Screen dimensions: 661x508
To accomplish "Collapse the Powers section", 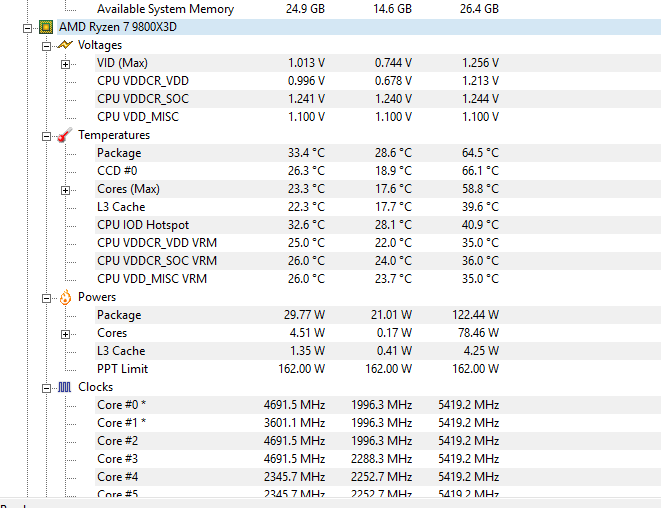I will [x=46, y=298].
